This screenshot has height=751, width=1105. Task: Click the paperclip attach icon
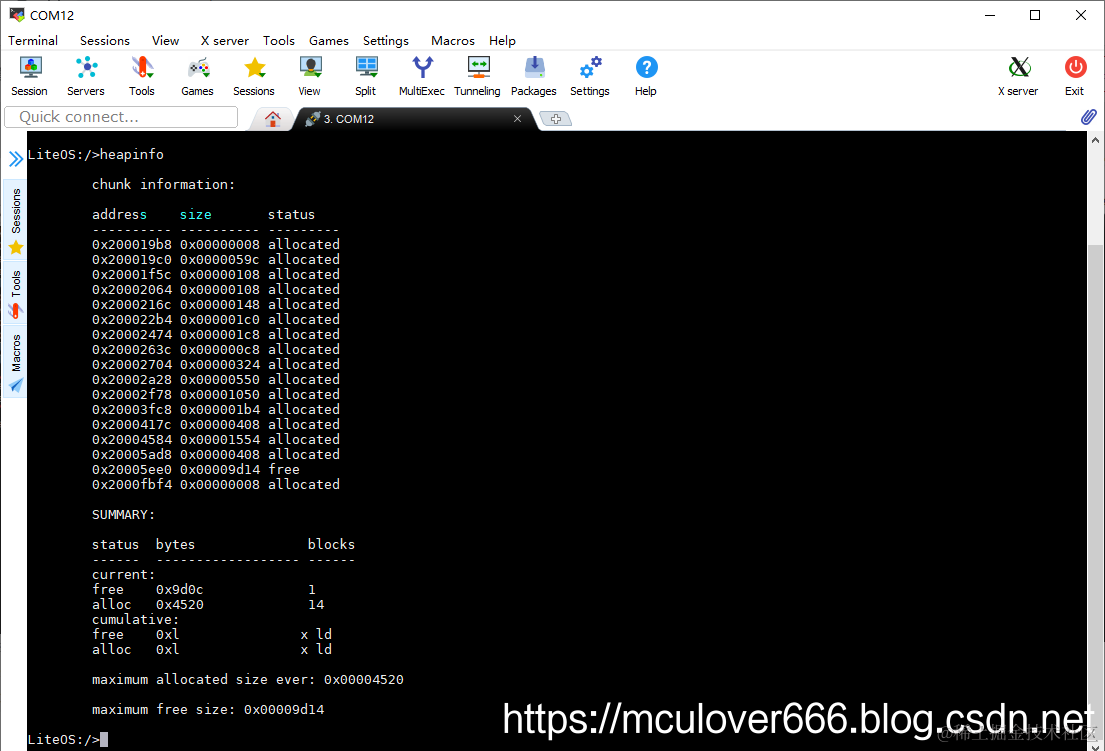(1089, 117)
